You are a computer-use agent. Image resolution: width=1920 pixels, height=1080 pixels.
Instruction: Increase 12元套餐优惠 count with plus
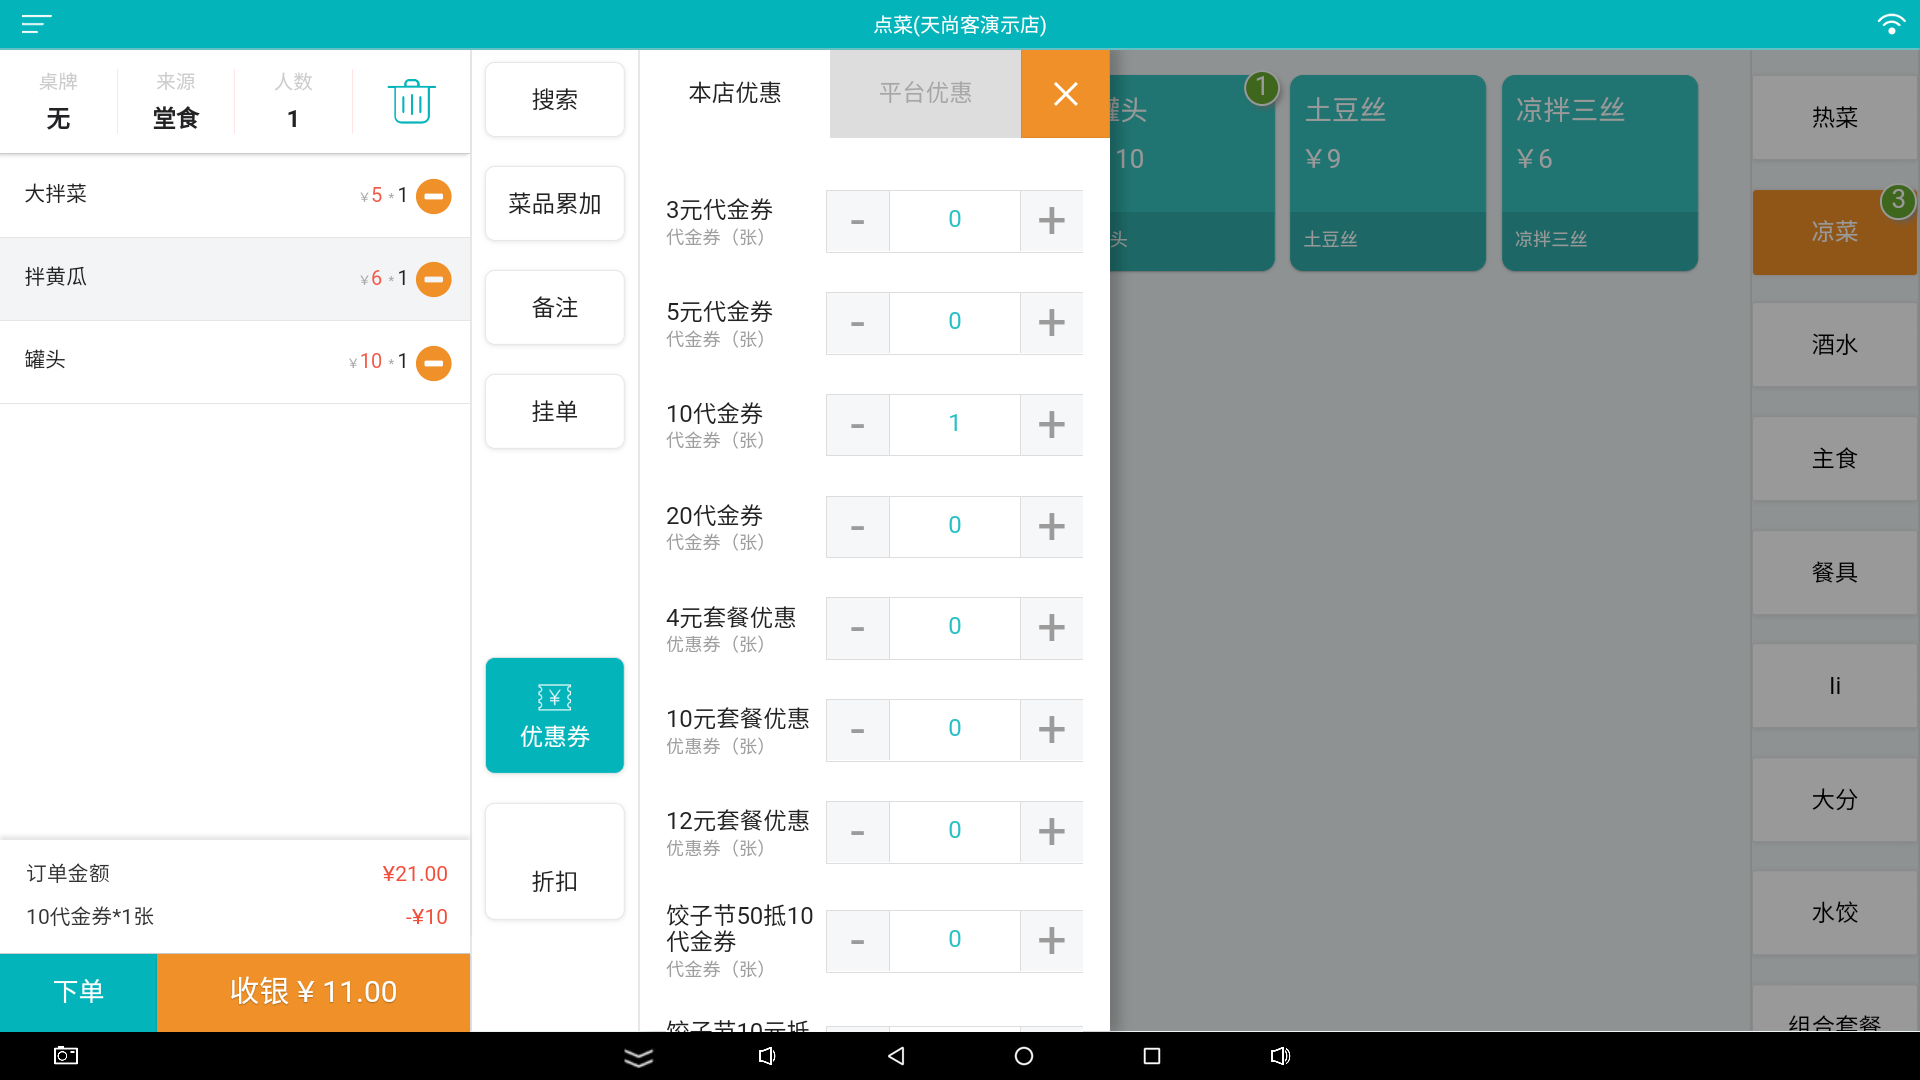point(1051,832)
